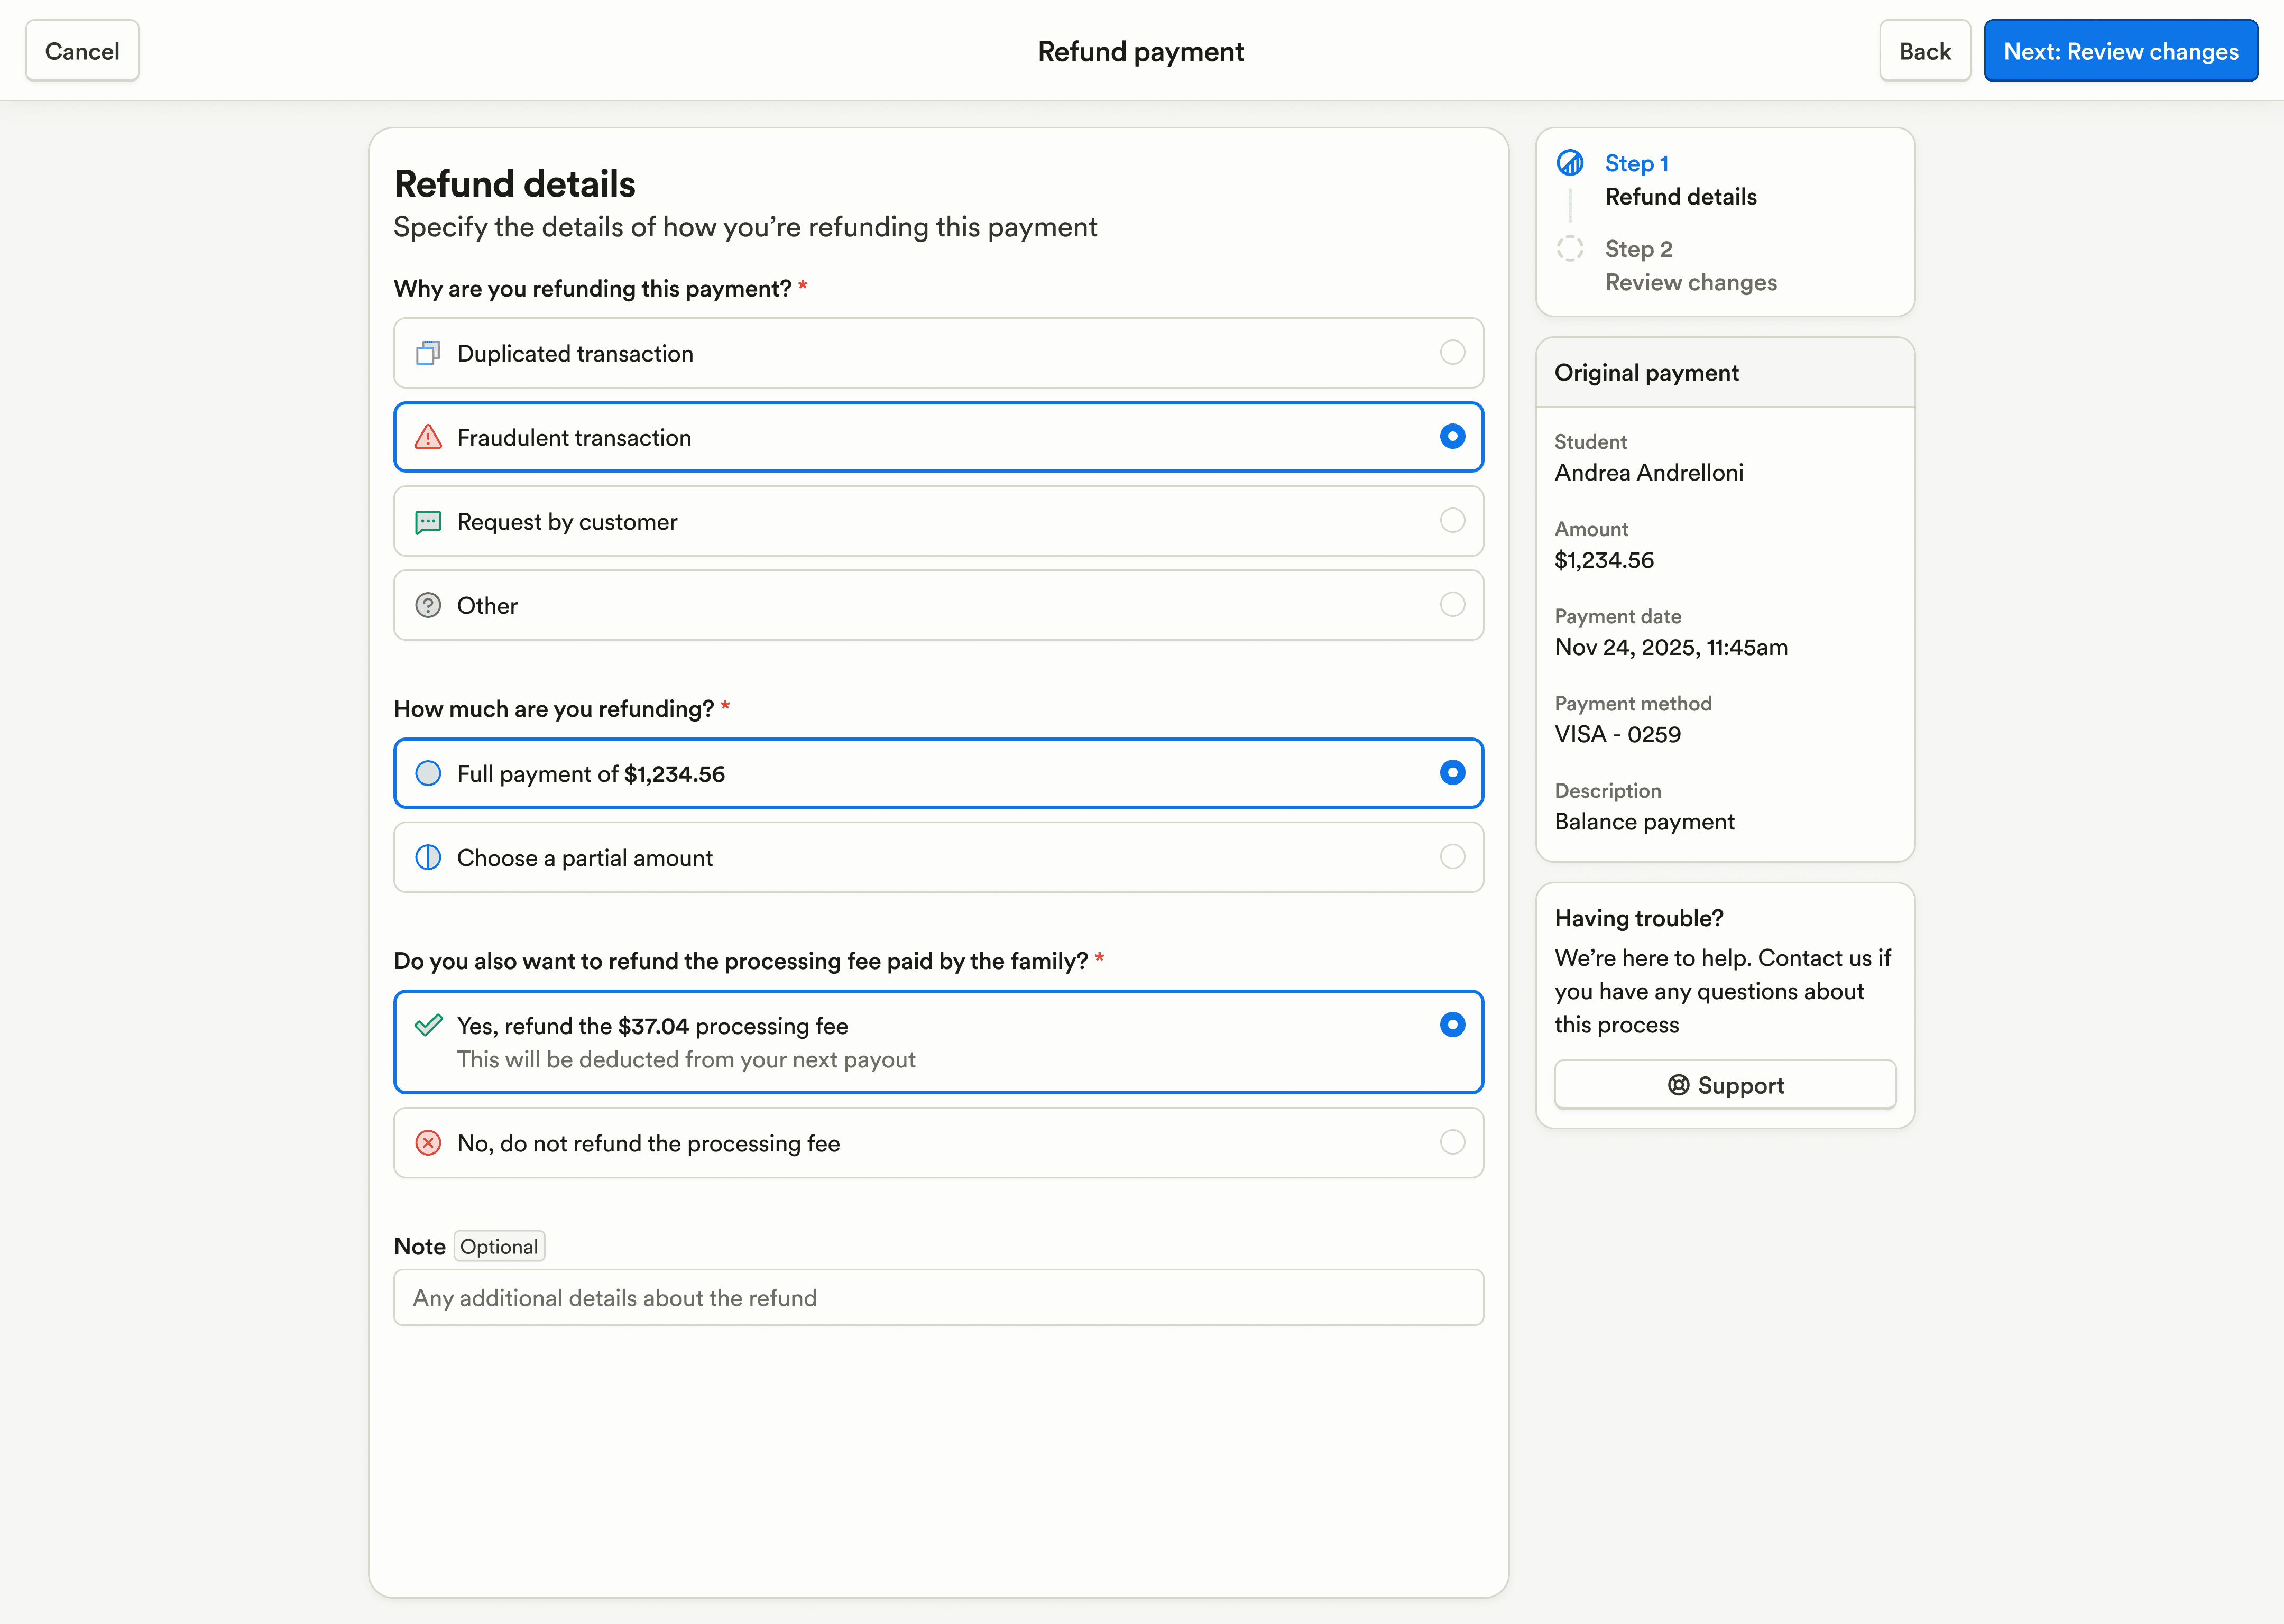The height and width of the screenshot is (1624, 2284).
Task: Click the red X no-refund icon
Action: (x=428, y=1143)
